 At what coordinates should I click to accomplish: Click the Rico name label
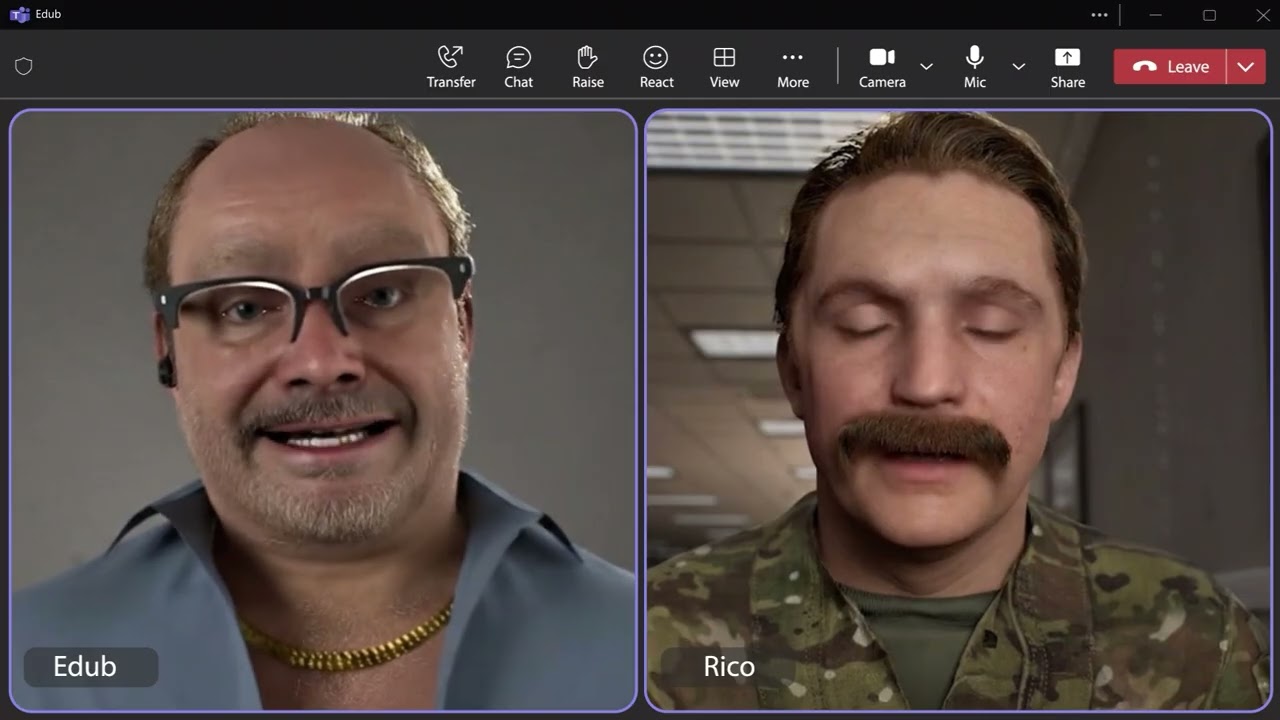click(729, 667)
